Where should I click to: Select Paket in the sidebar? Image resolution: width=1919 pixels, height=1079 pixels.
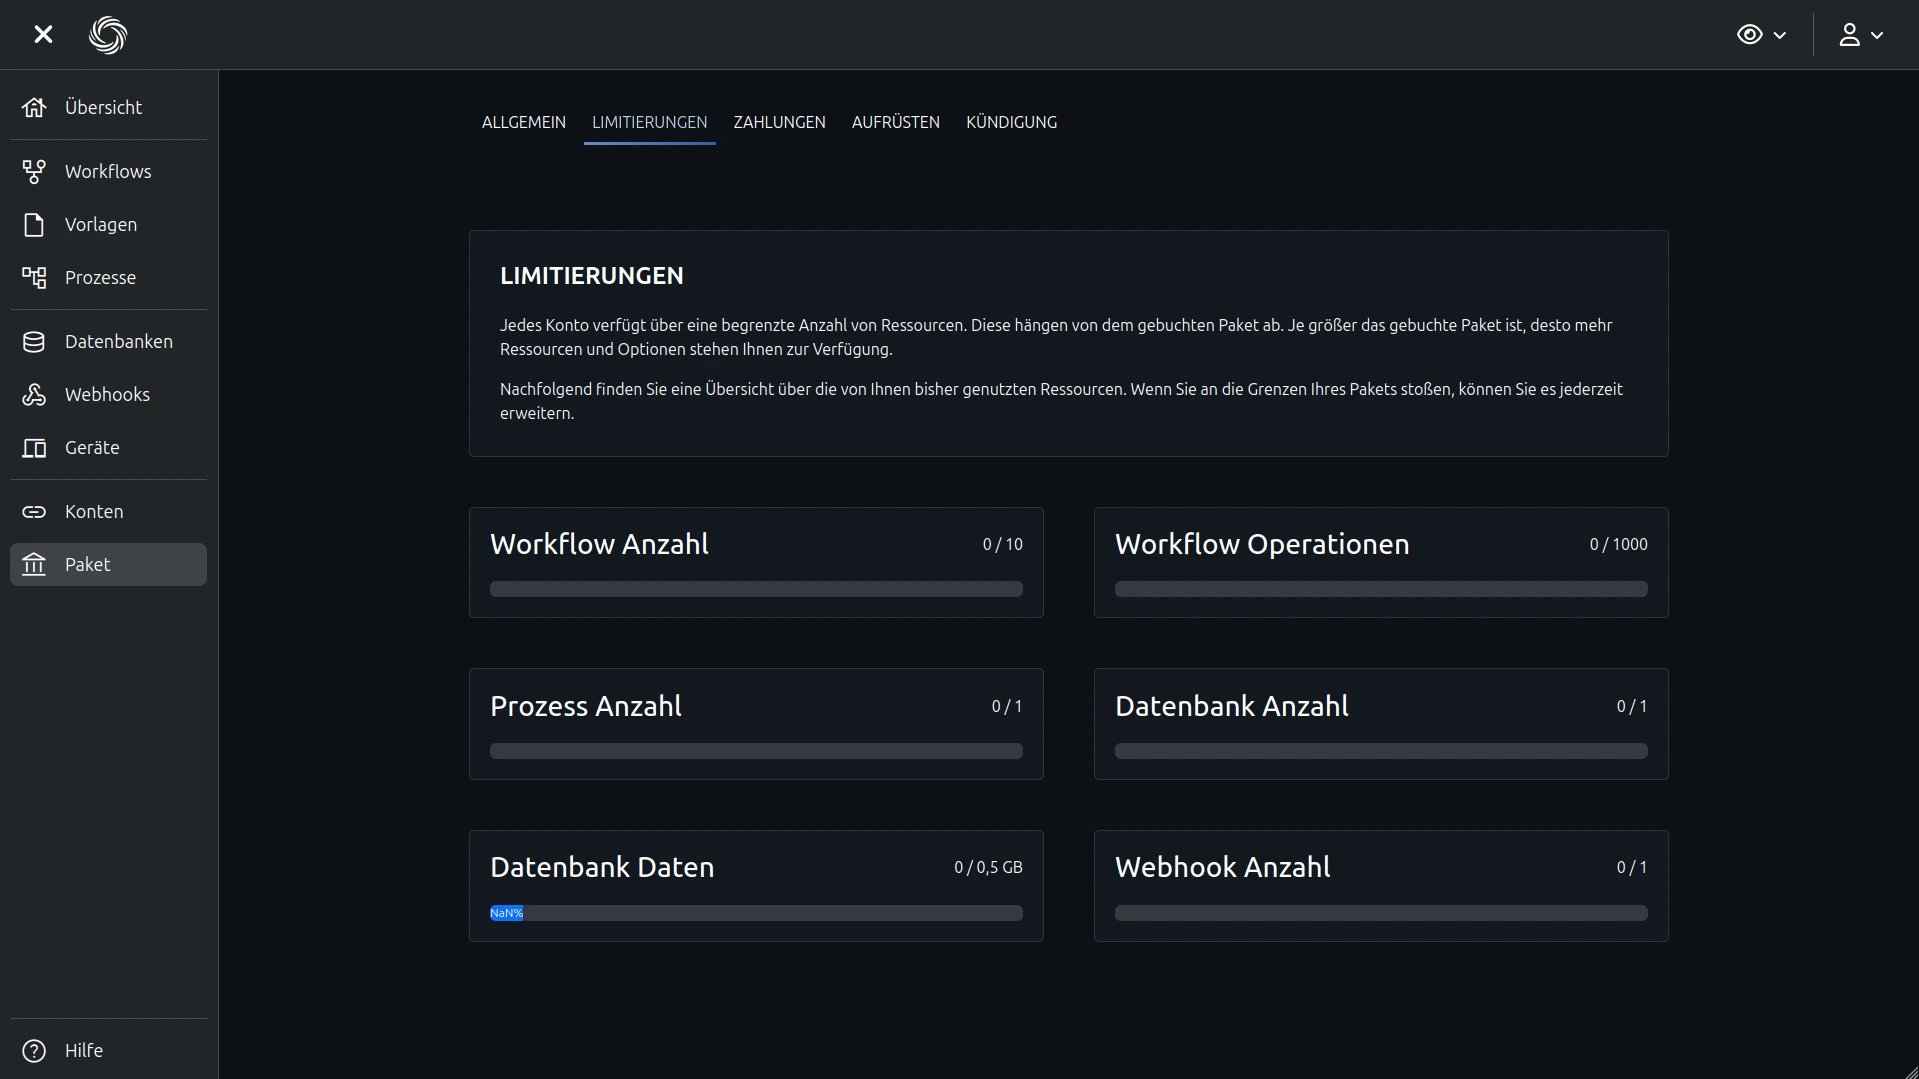click(108, 564)
